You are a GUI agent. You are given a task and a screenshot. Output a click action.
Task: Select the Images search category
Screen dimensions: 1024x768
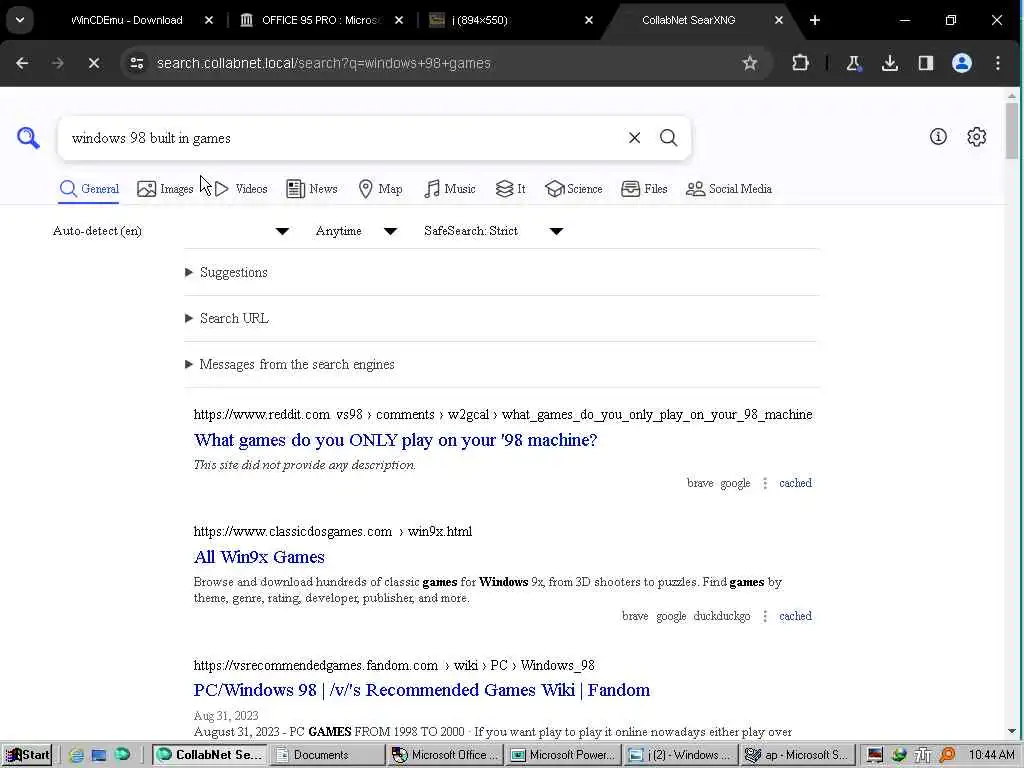coord(165,189)
